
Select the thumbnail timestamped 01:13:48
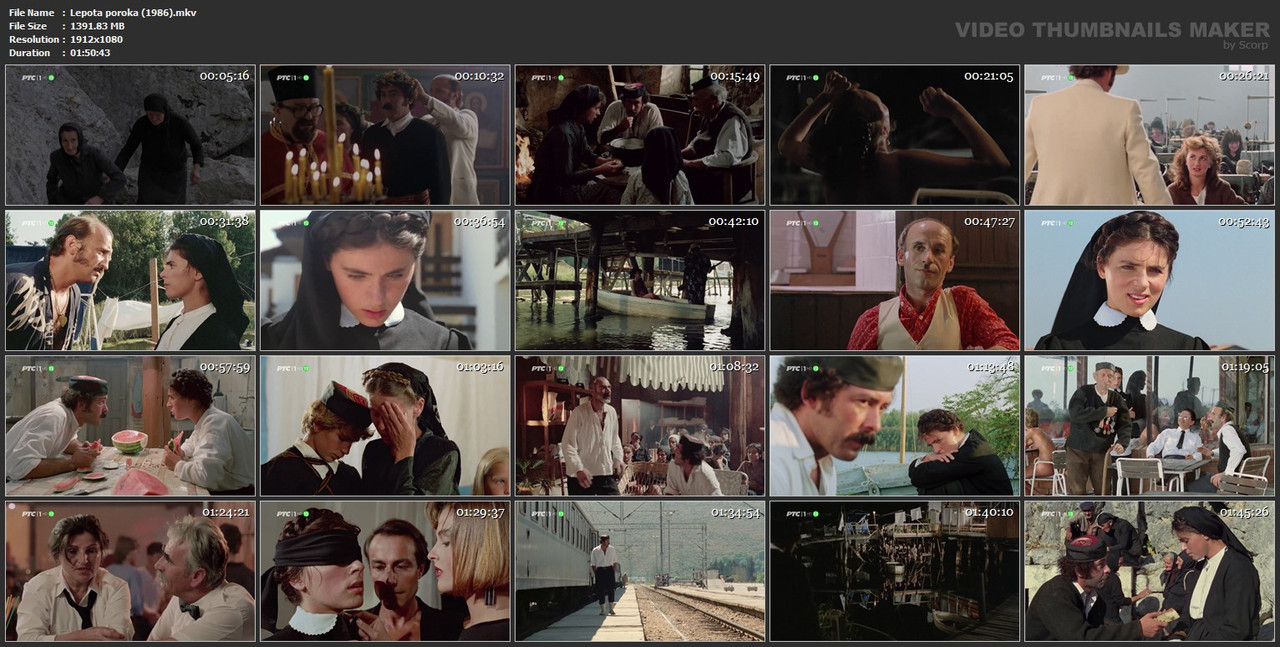click(x=895, y=426)
